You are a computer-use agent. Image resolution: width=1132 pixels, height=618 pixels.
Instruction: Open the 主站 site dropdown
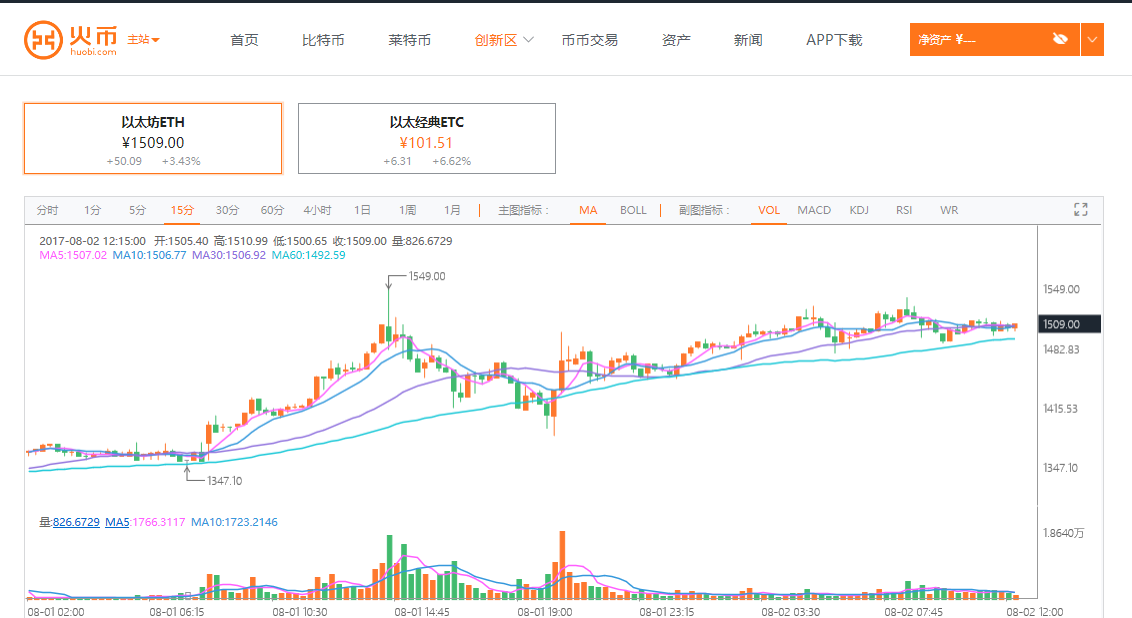[x=144, y=40]
